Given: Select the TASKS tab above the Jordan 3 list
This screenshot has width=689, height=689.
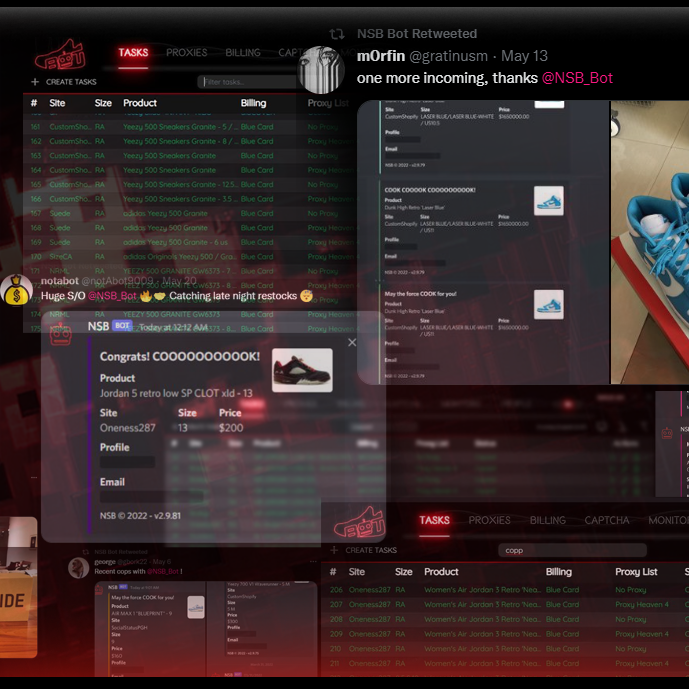Looking at the screenshot, I should tap(434, 520).
